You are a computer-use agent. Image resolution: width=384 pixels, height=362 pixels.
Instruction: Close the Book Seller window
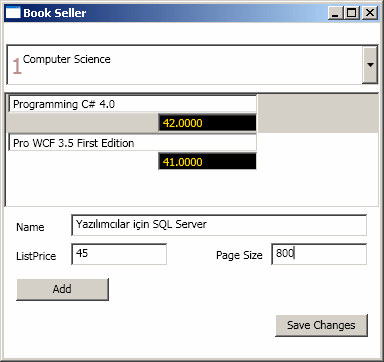click(x=370, y=13)
